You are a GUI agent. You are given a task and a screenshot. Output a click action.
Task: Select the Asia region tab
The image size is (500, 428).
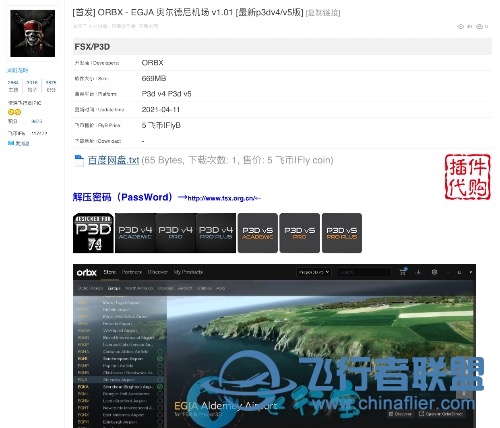coord(221,288)
